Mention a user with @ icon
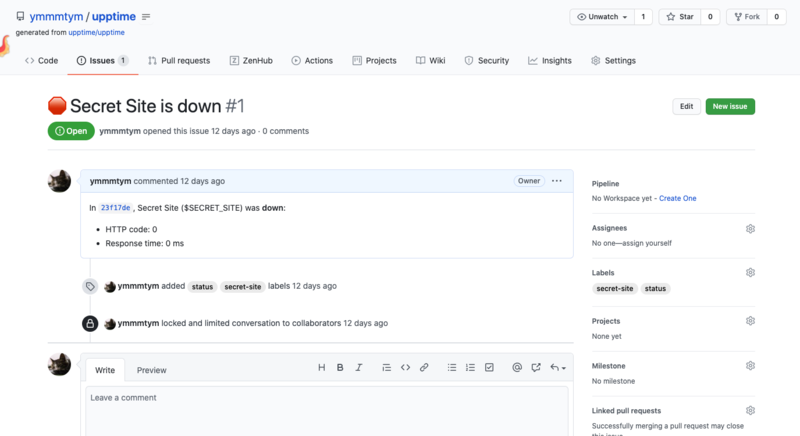 click(x=517, y=367)
